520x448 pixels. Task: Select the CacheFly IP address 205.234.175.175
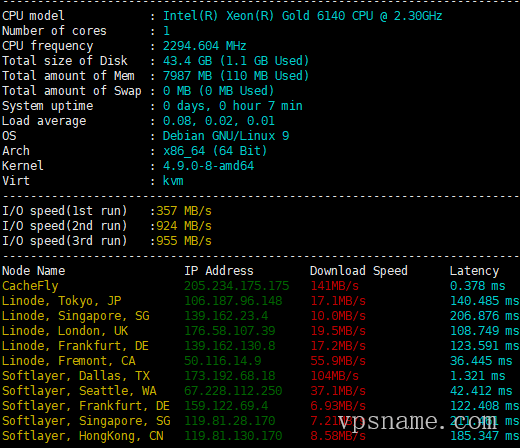pyautogui.click(x=237, y=286)
